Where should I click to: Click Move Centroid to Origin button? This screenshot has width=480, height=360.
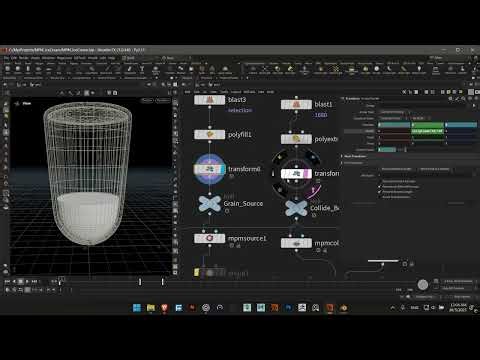(x=396, y=169)
